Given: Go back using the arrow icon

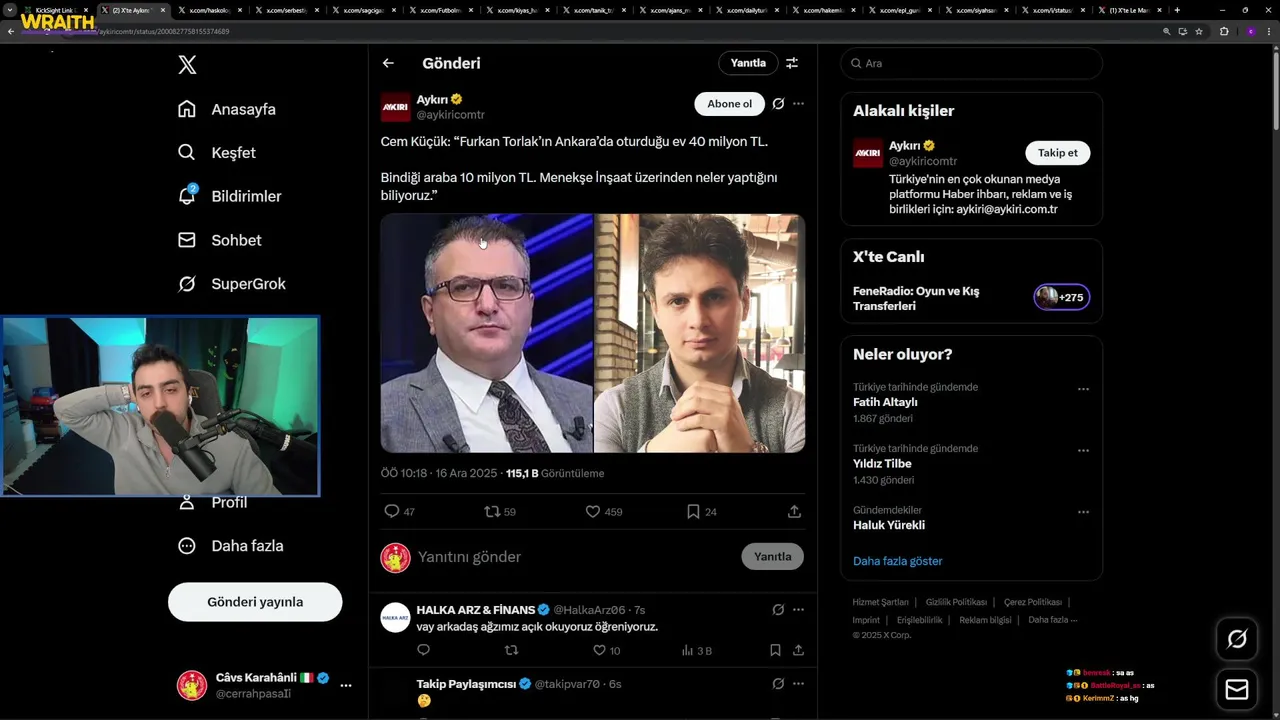Looking at the screenshot, I should [388, 63].
